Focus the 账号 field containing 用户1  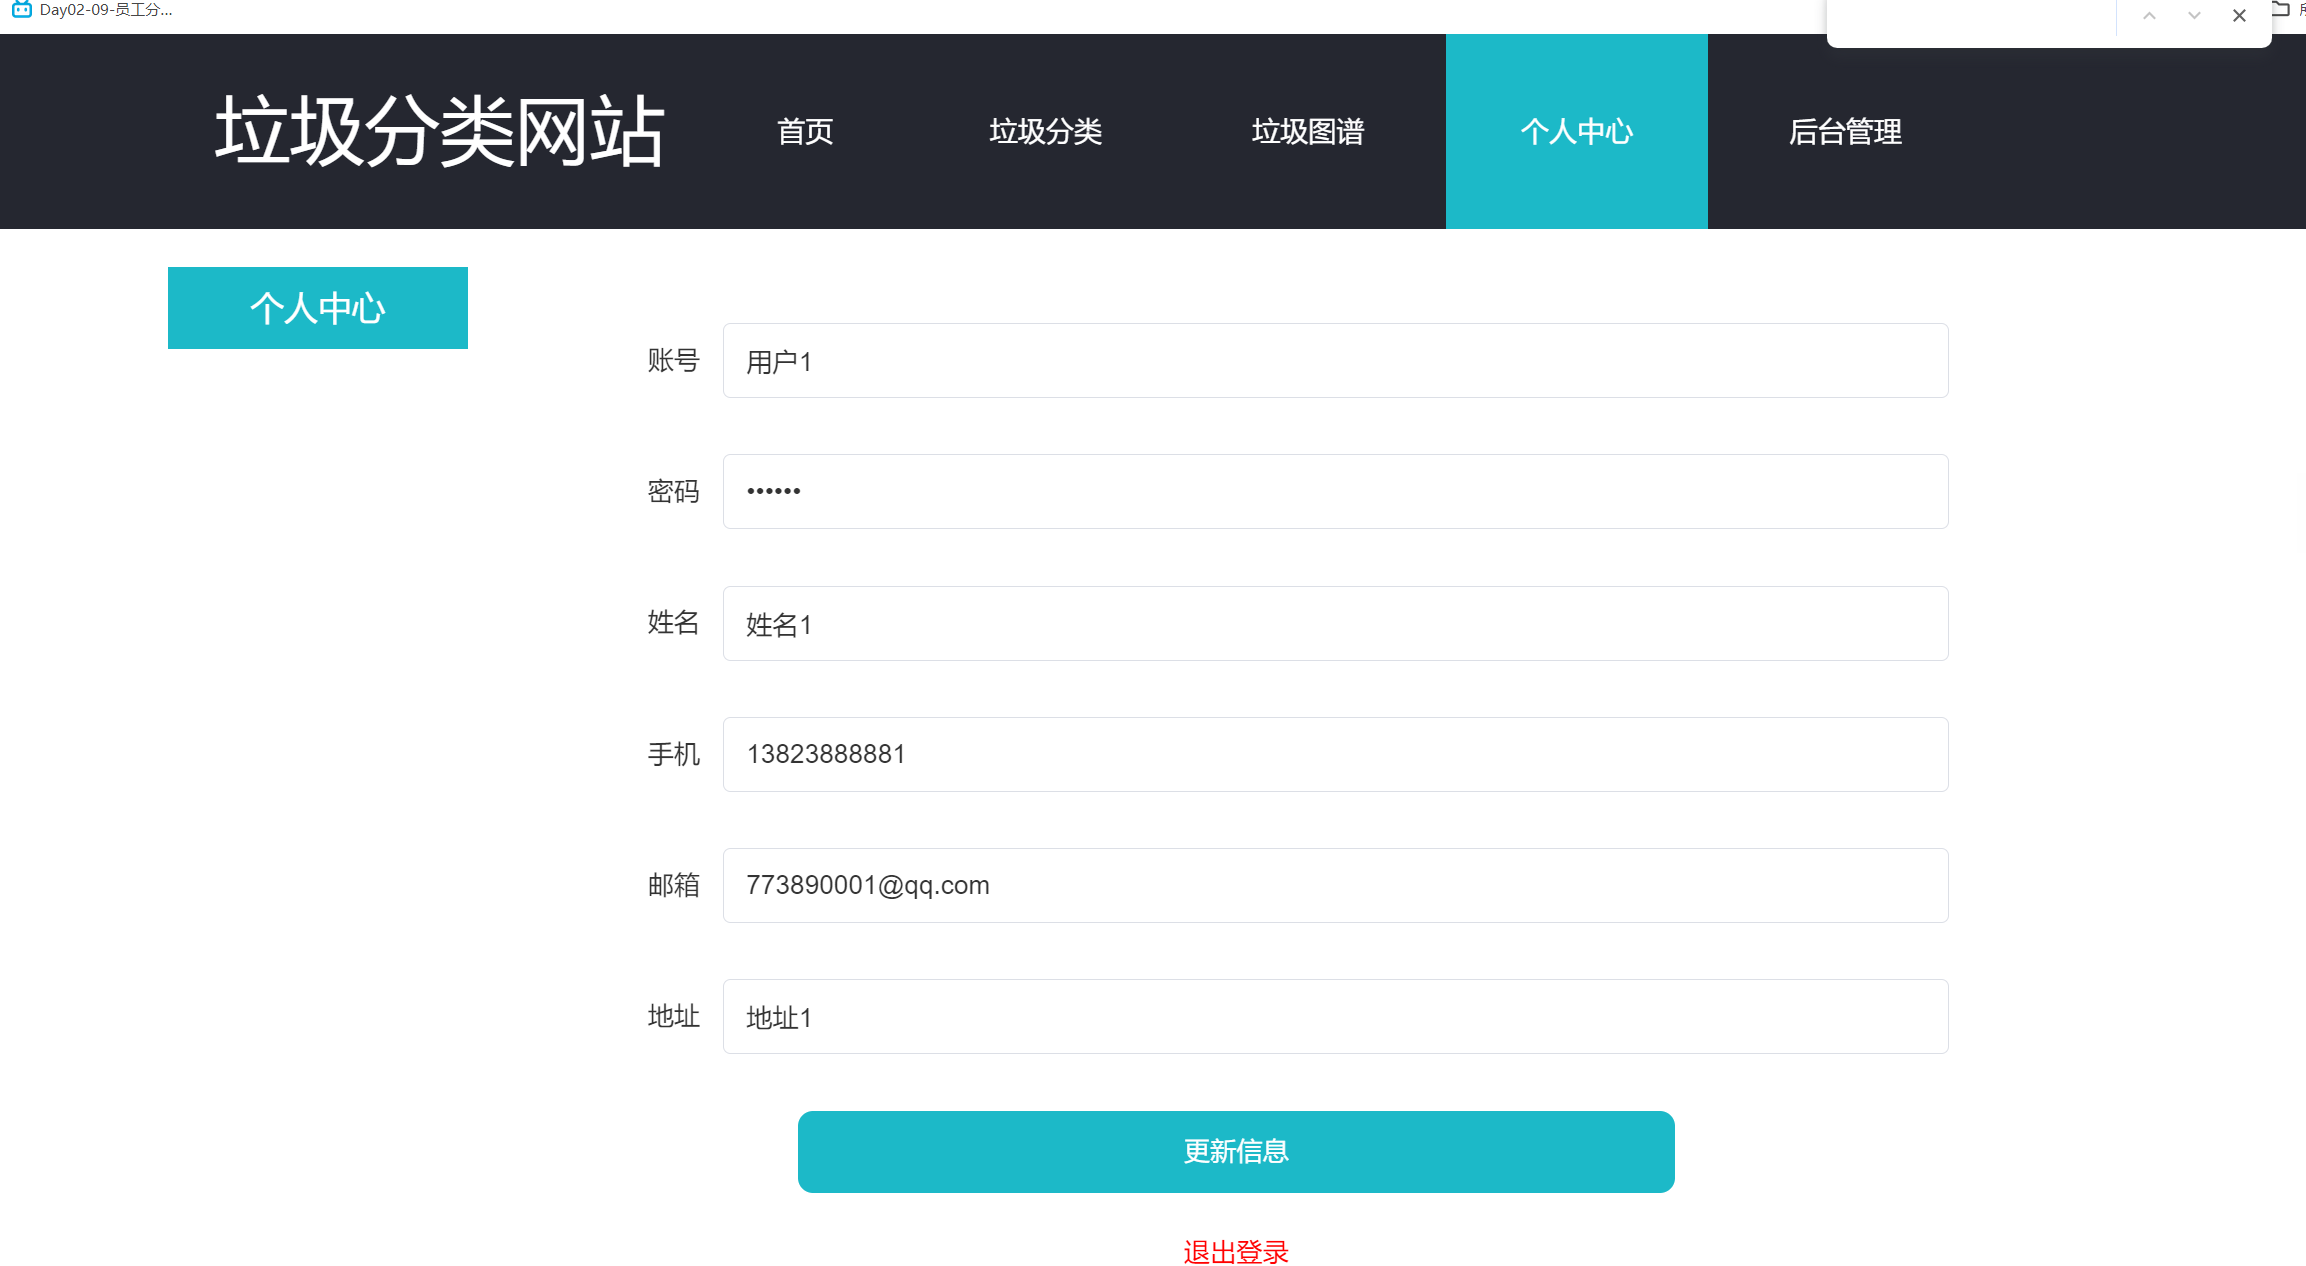(x=1336, y=360)
